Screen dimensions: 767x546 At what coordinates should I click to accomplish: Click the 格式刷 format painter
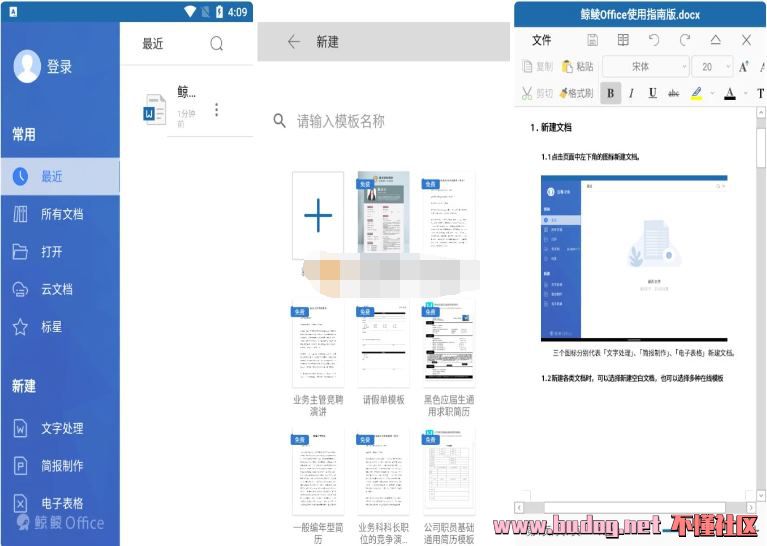tap(577, 93)
